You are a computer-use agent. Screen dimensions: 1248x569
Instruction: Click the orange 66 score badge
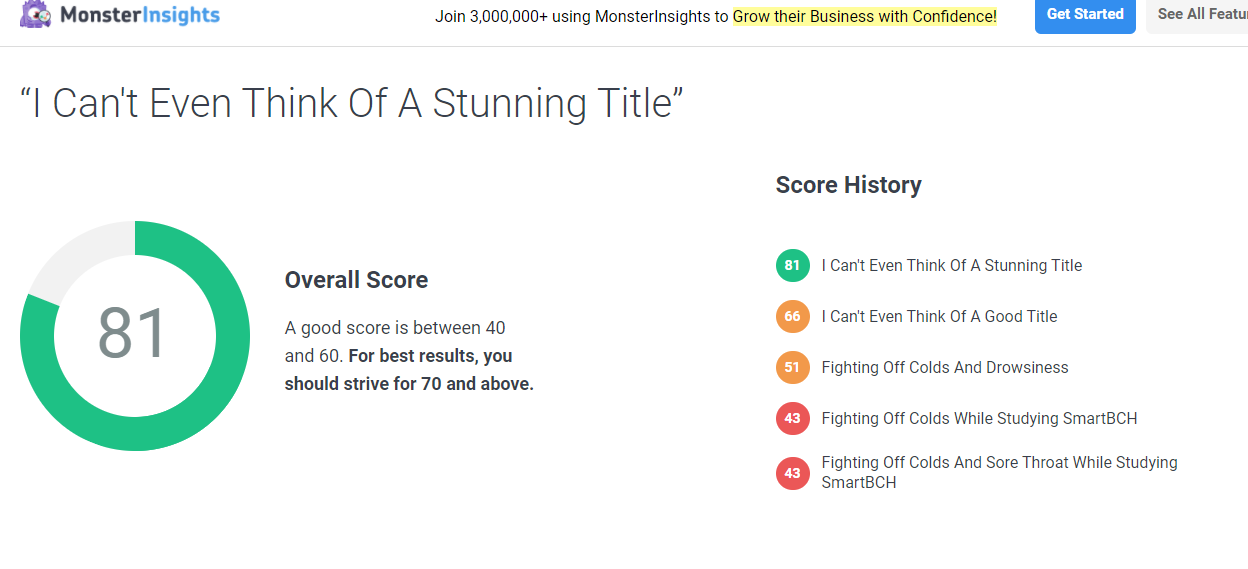[792, 316]
